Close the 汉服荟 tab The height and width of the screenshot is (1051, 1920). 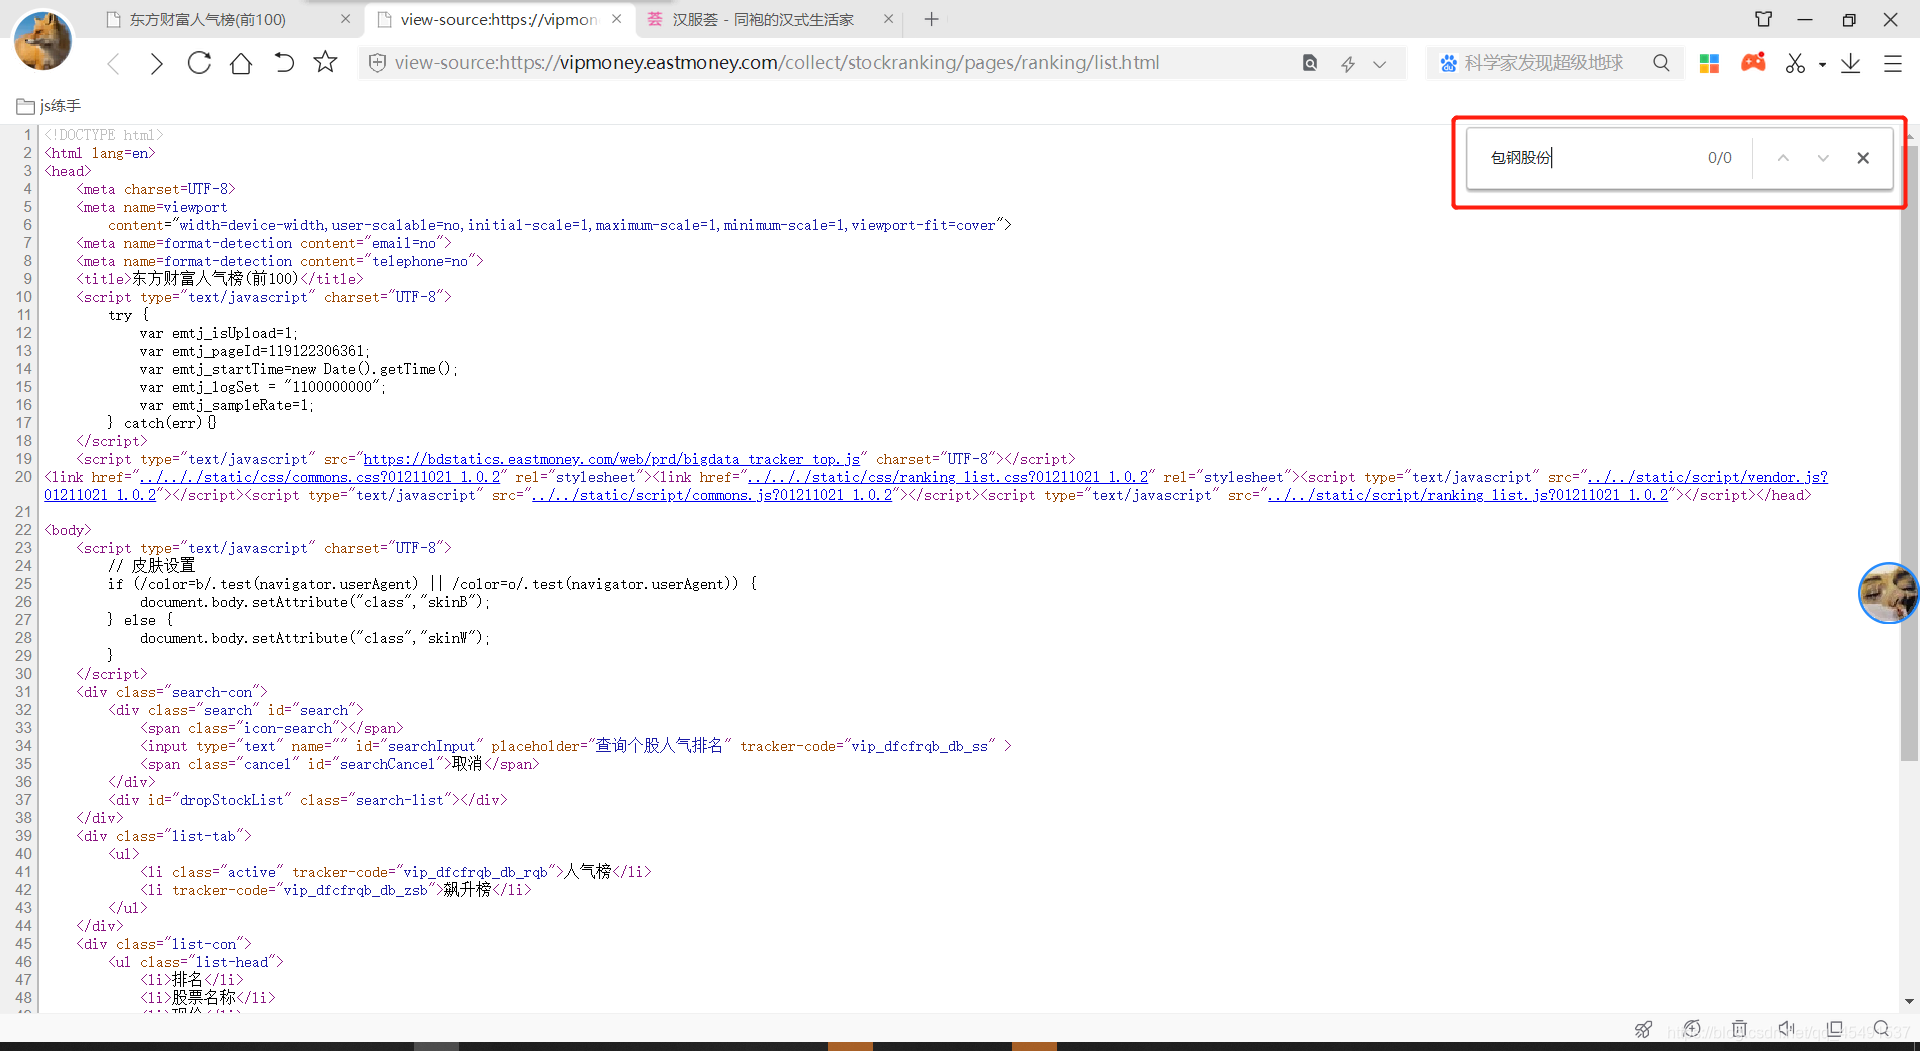click(888, 19)
